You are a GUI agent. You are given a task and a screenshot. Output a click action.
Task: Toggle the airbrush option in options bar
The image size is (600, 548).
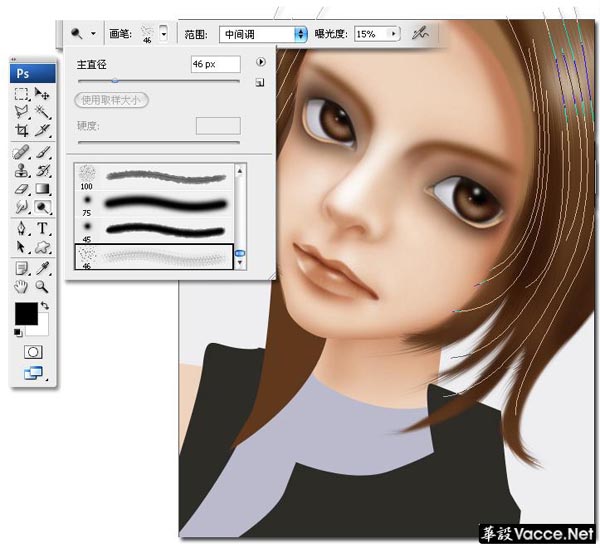420,34
